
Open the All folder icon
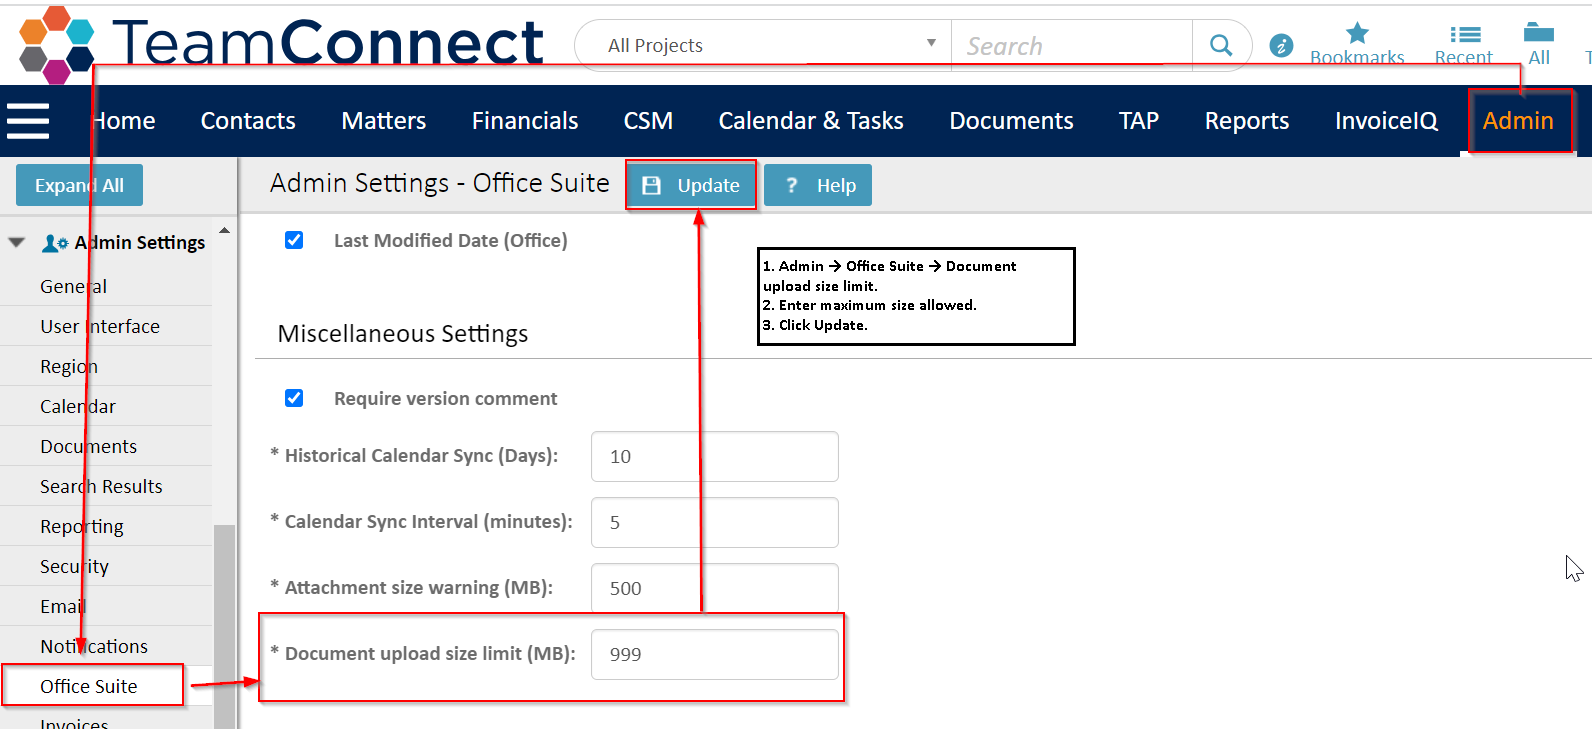pyautogui.click(x=1539, y=32)
